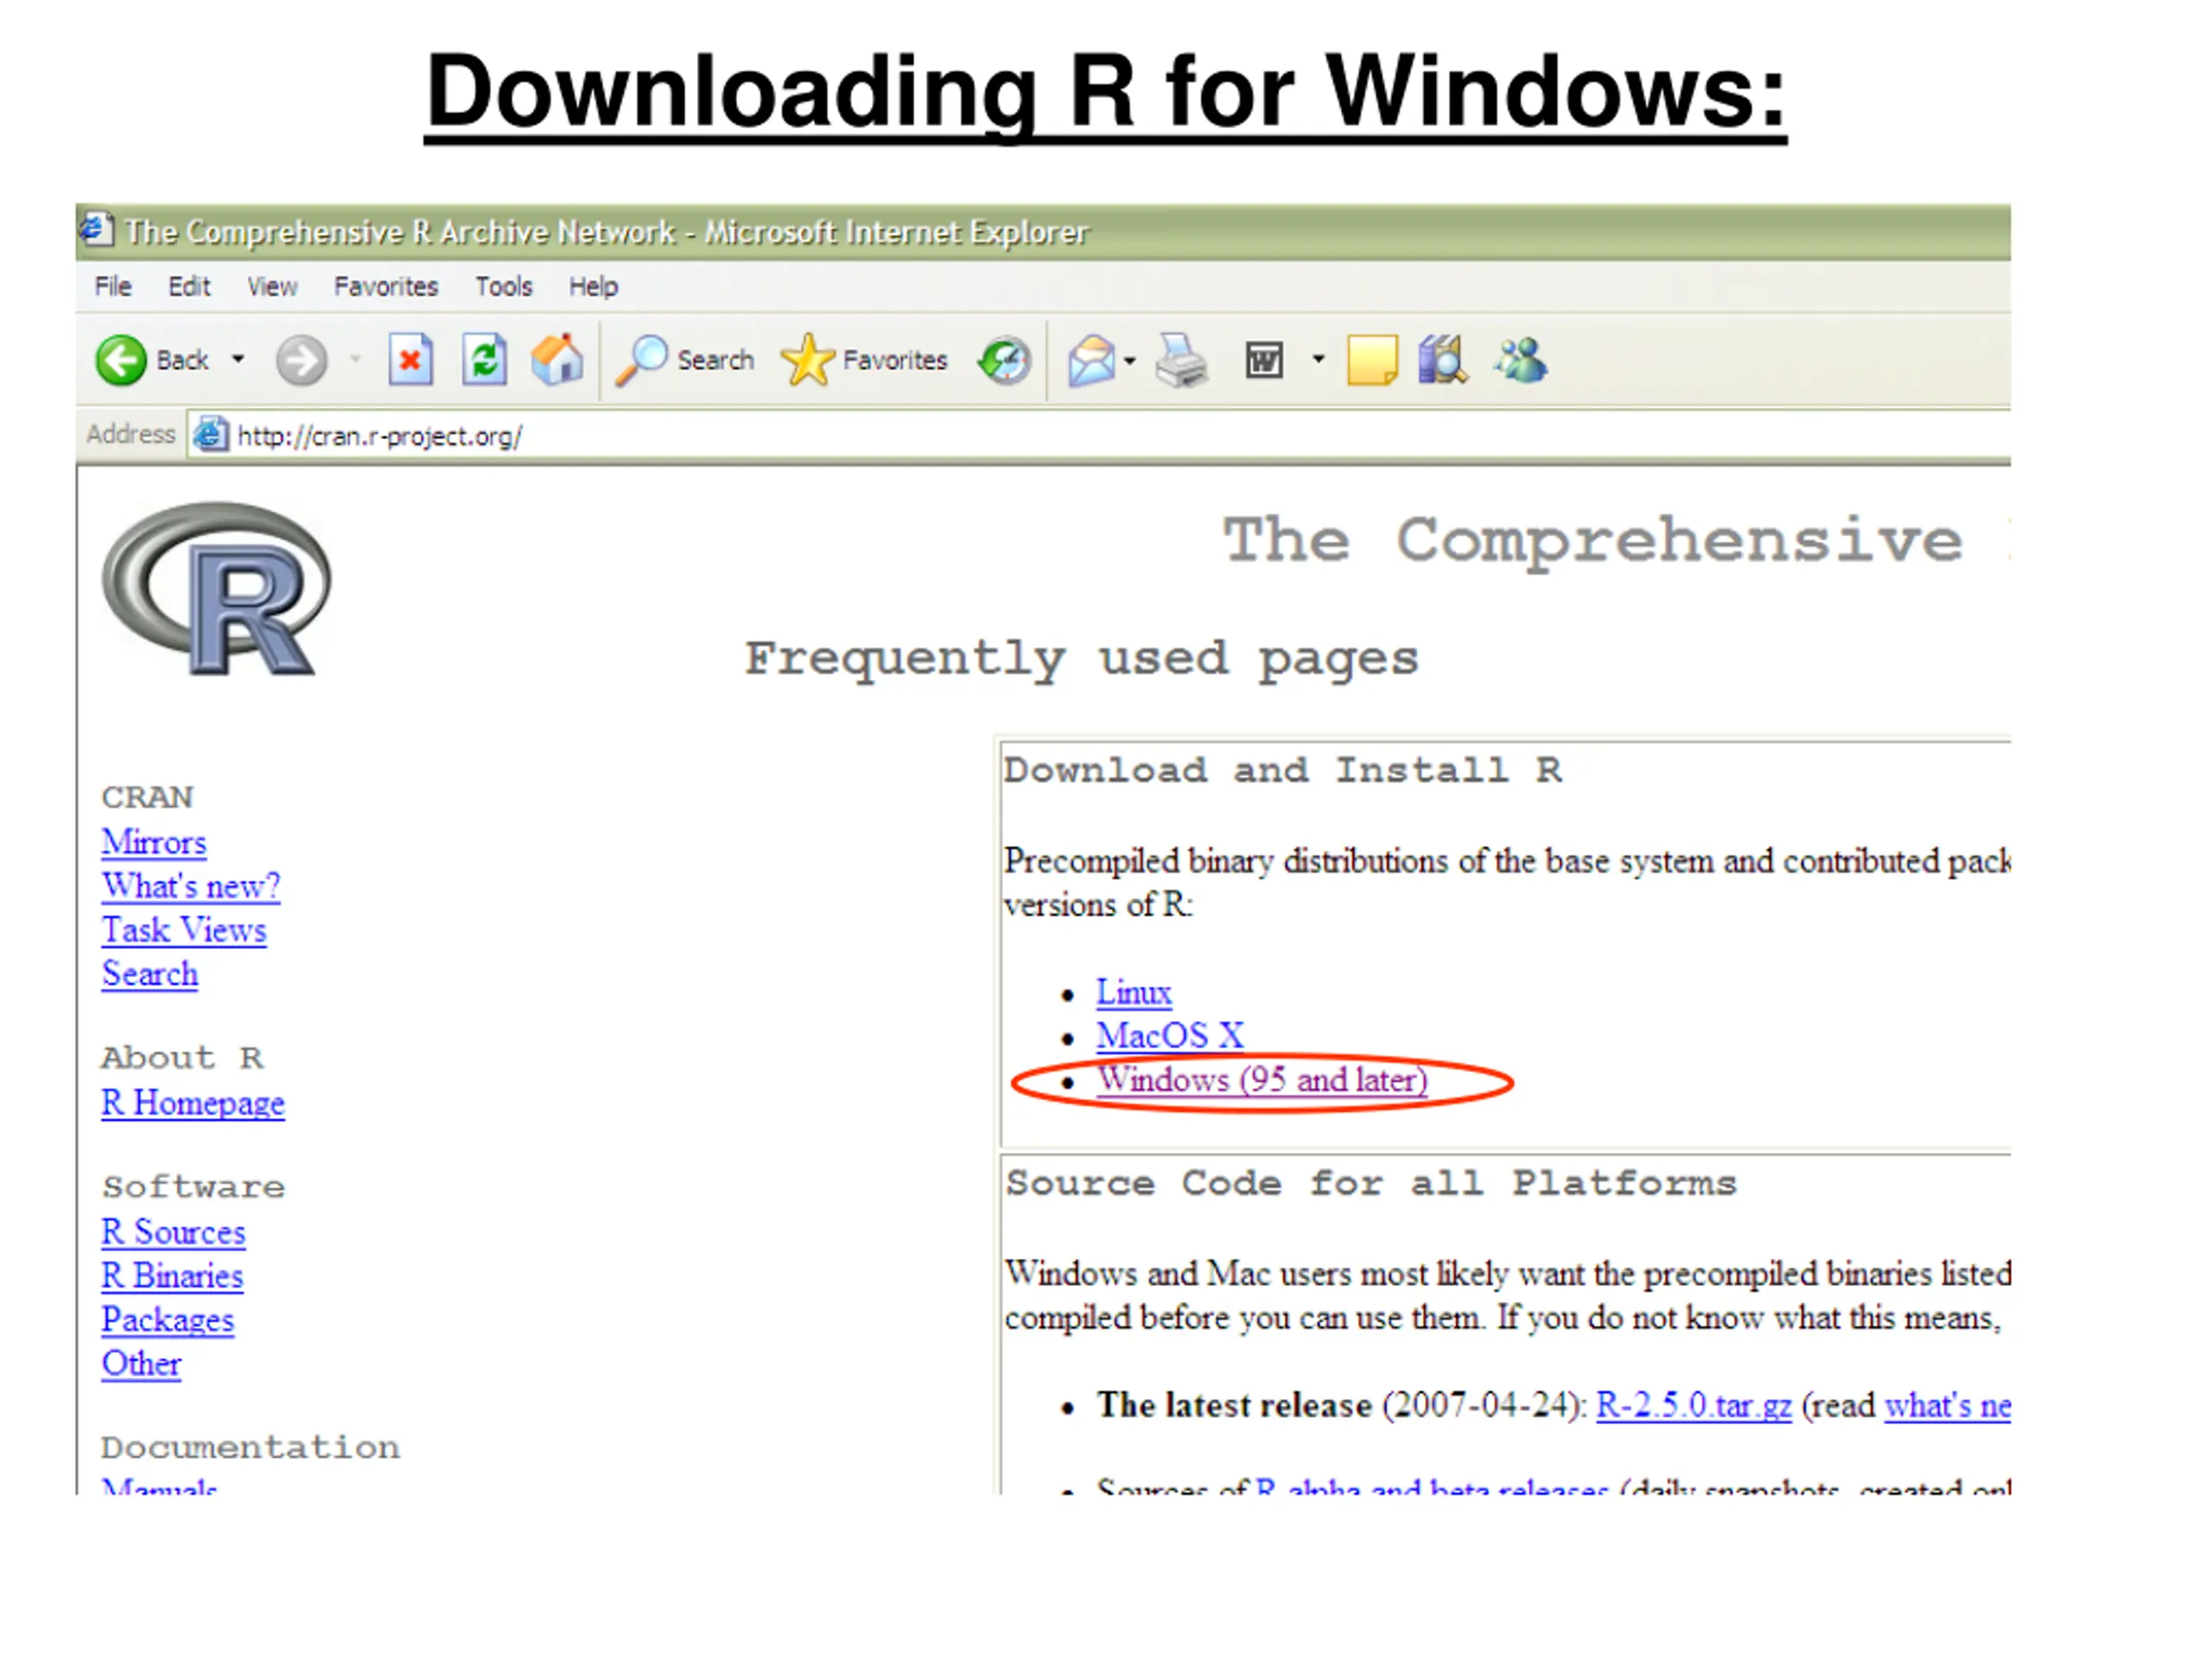Open the Mail envelope icon
This screenshot has width=2212, height=1659.
[x=1090, y=361]
